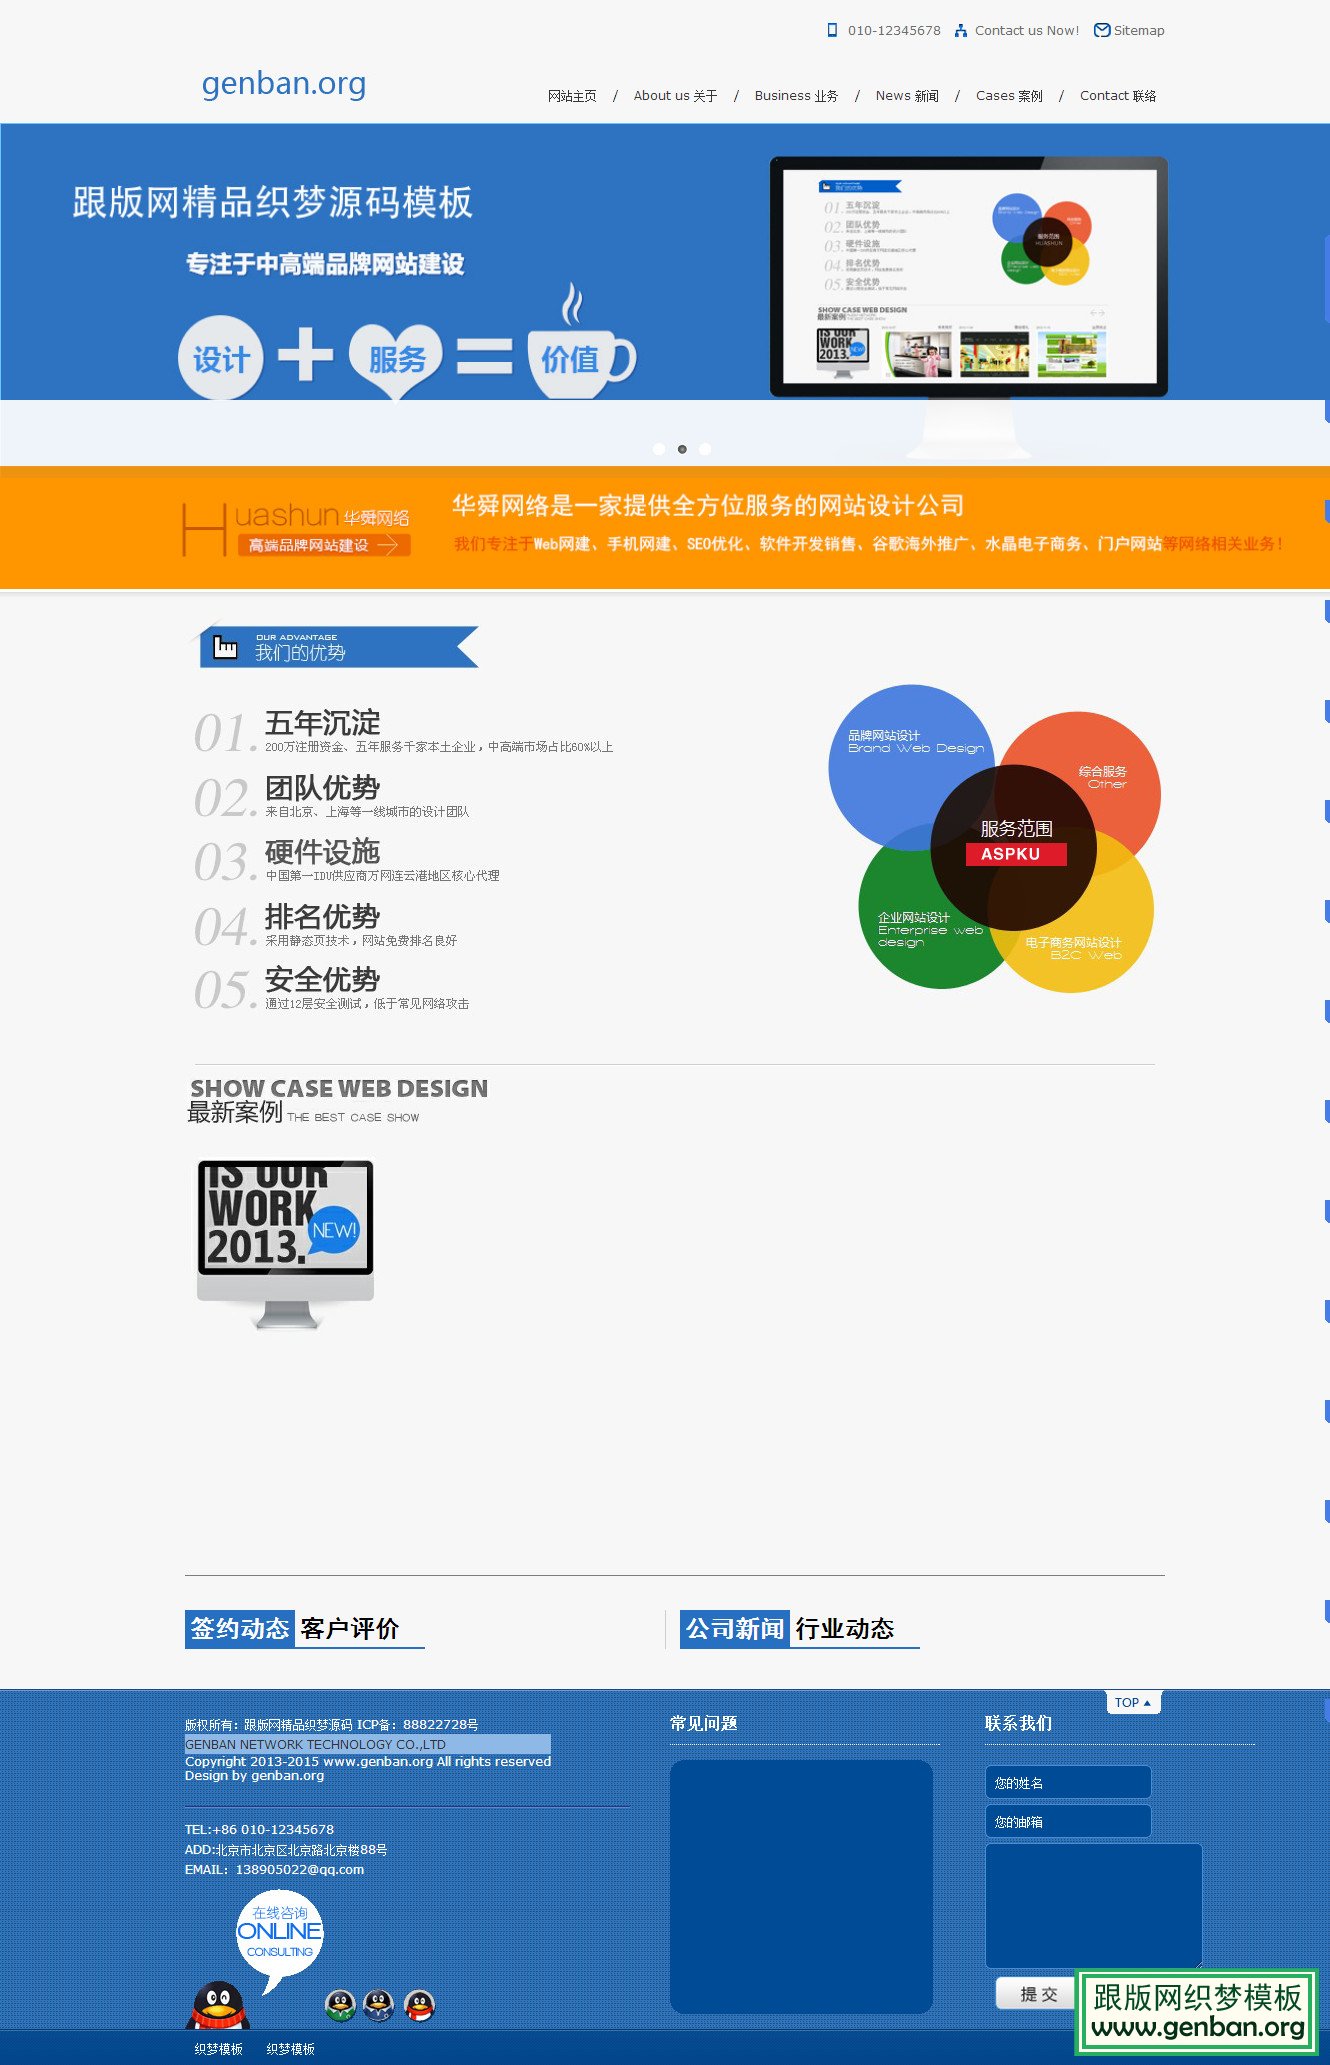Select the third banner carousel dot

point(705,449)
